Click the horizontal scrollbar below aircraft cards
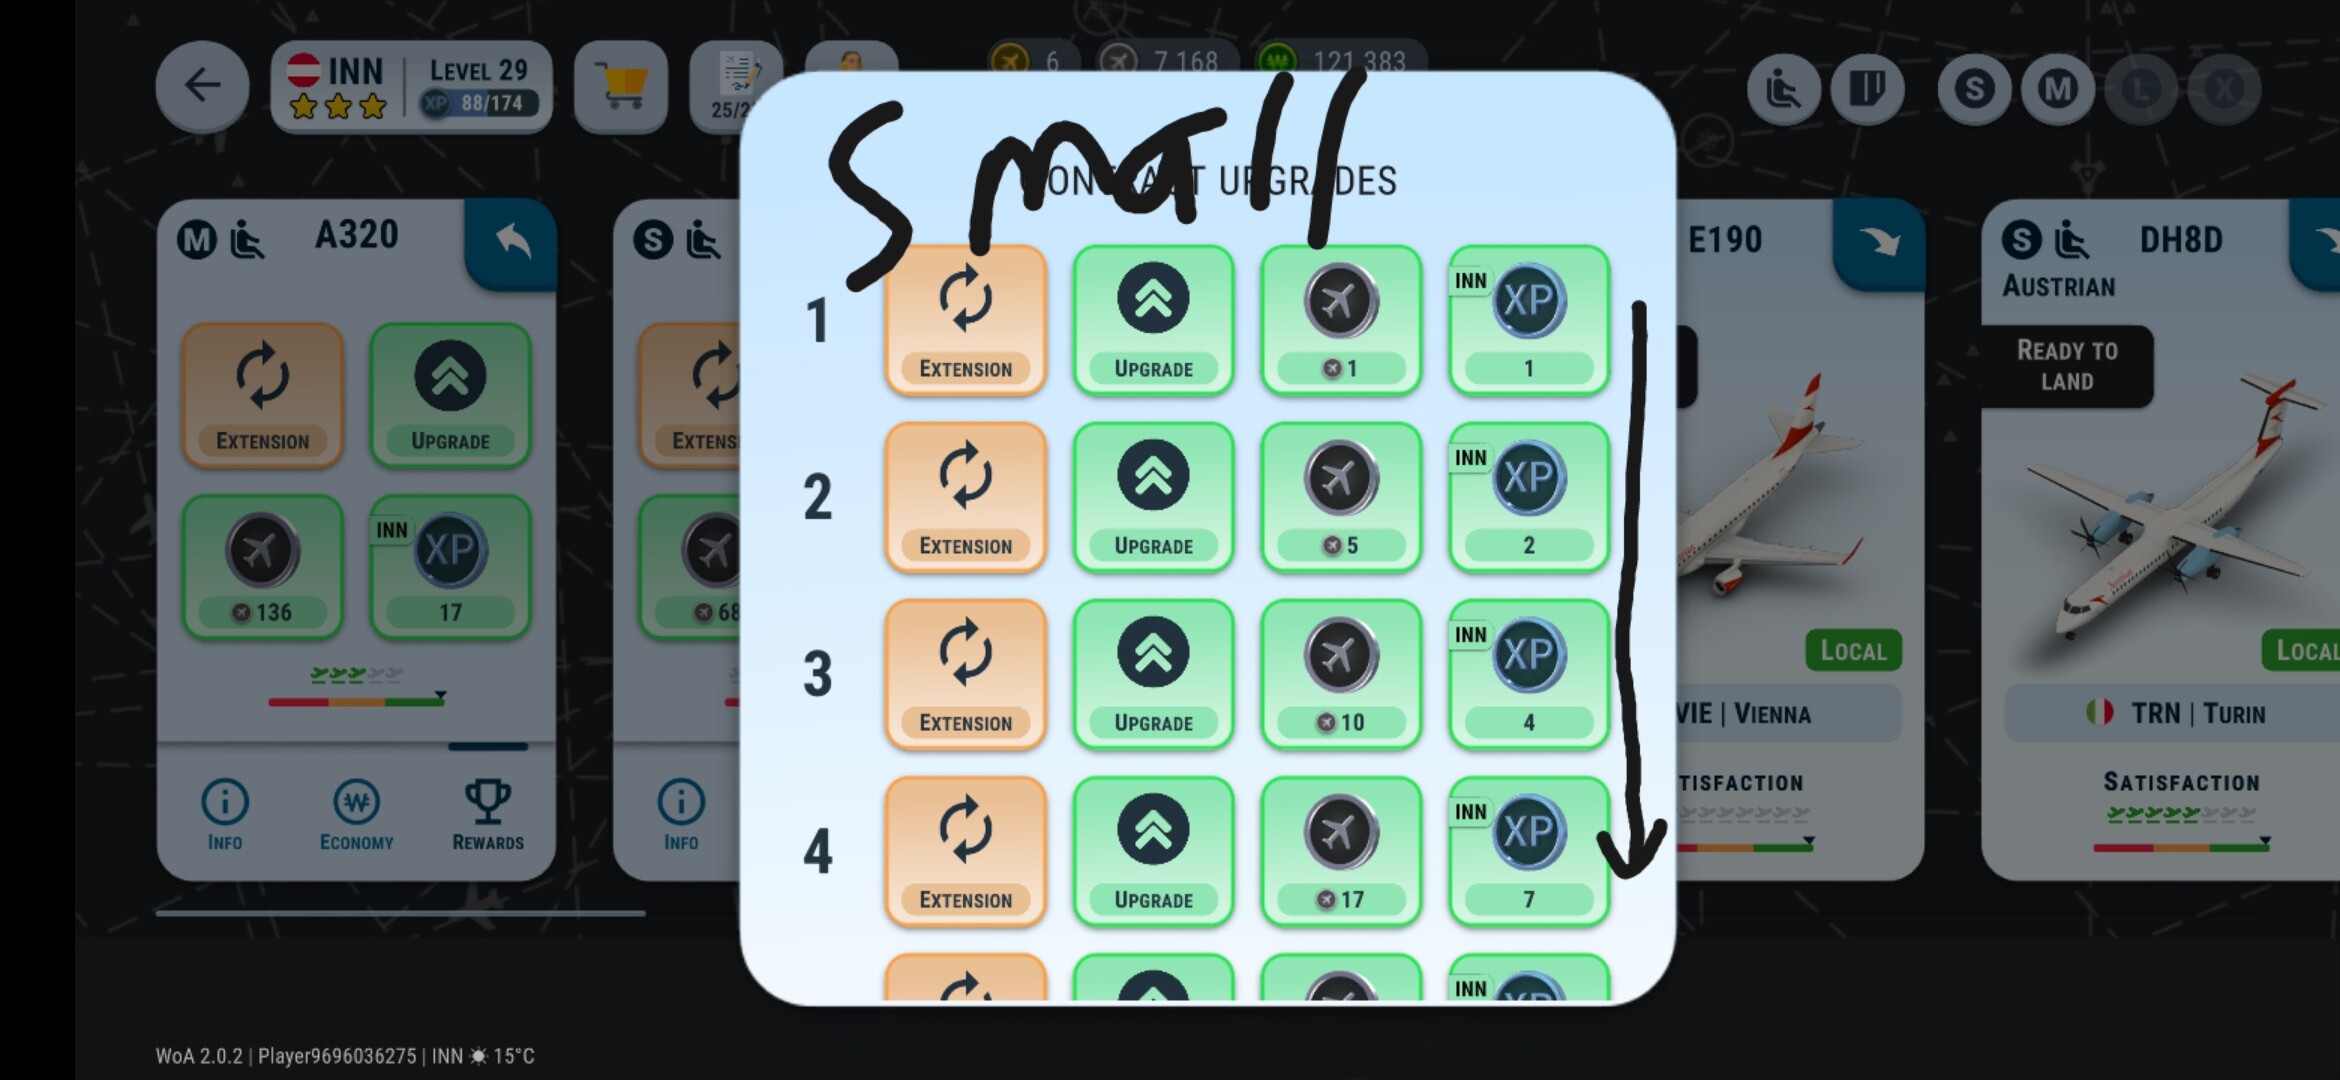The image size is (2340, 1080). (x=400, y=913)
